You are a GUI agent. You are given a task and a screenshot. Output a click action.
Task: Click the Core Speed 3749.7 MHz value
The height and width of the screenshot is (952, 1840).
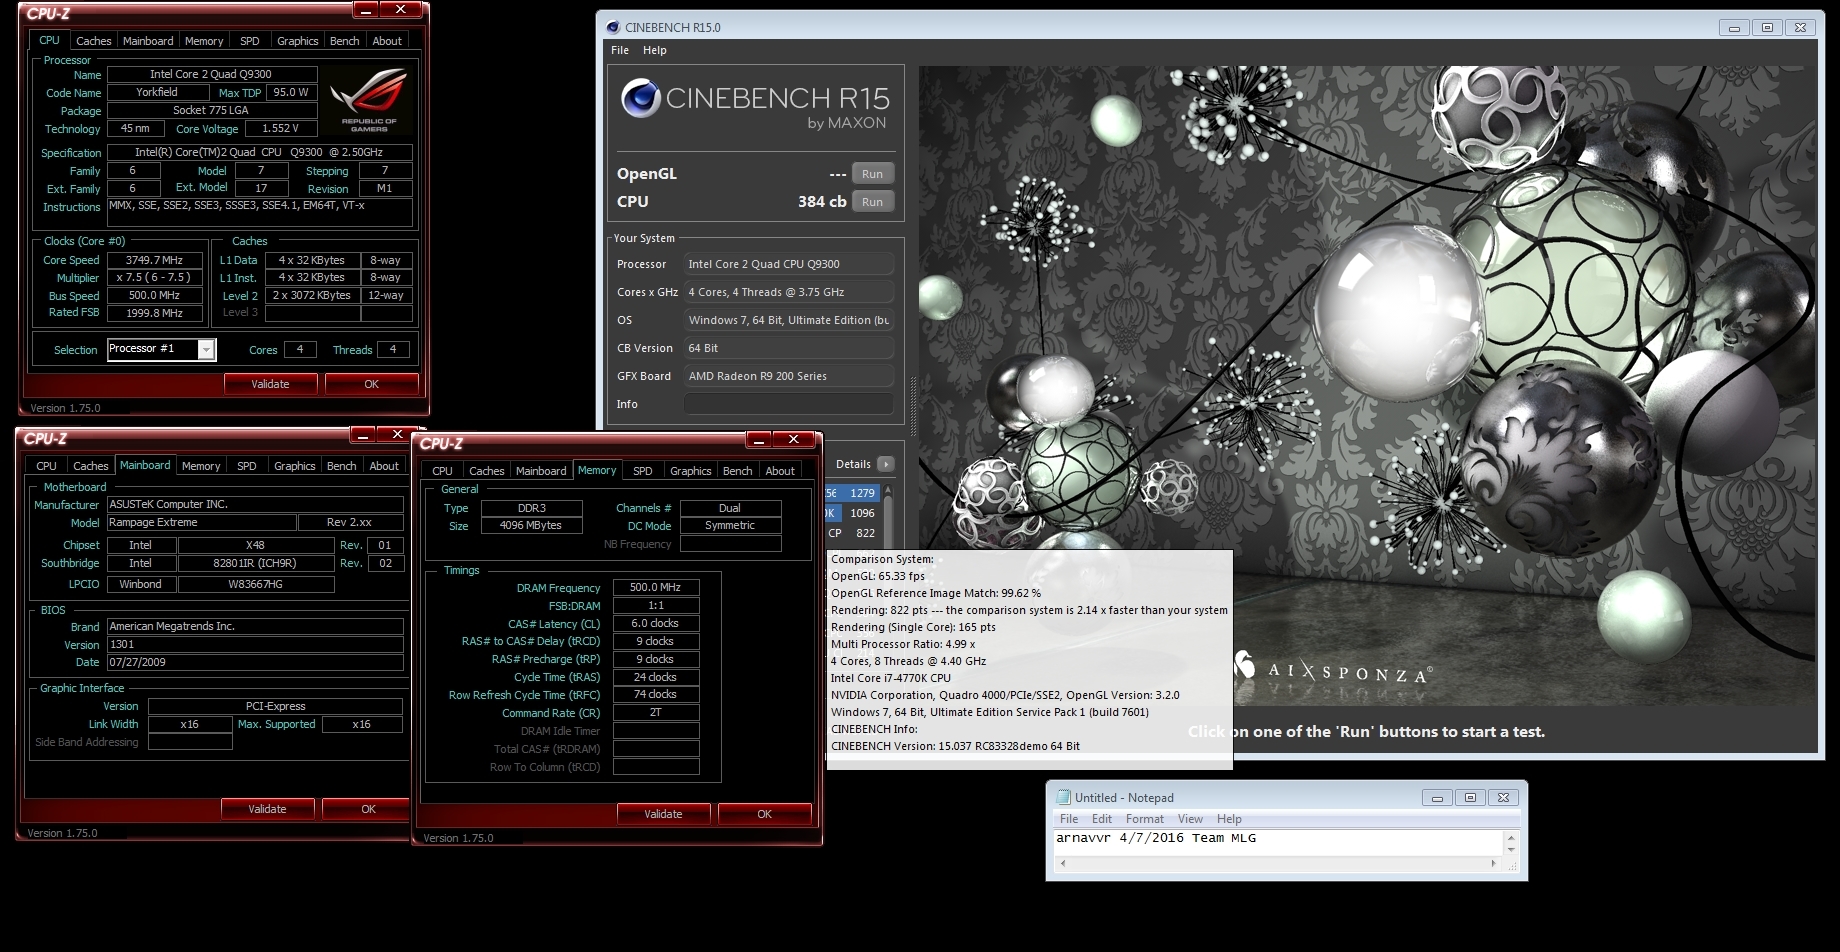click(154, 260)
